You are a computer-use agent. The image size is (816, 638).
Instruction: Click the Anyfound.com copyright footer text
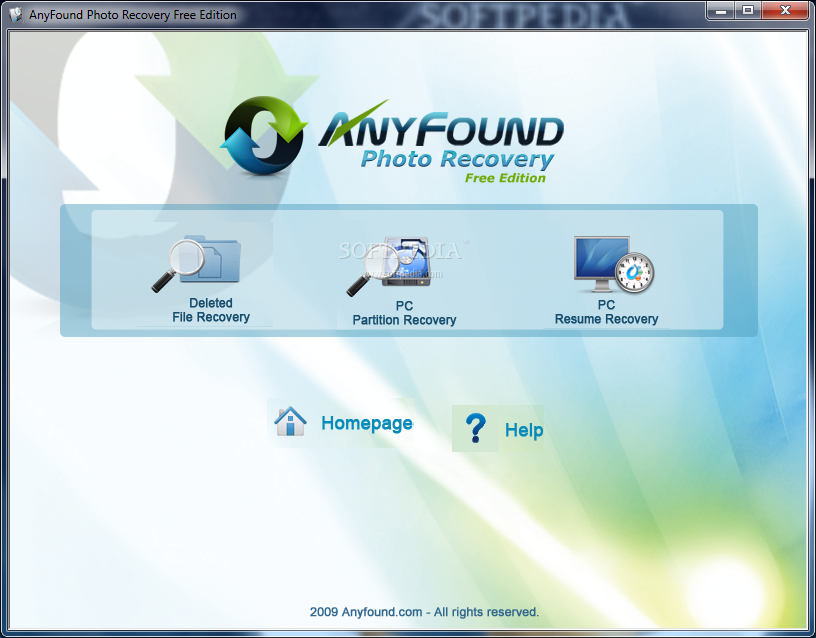tap(424, 612)
